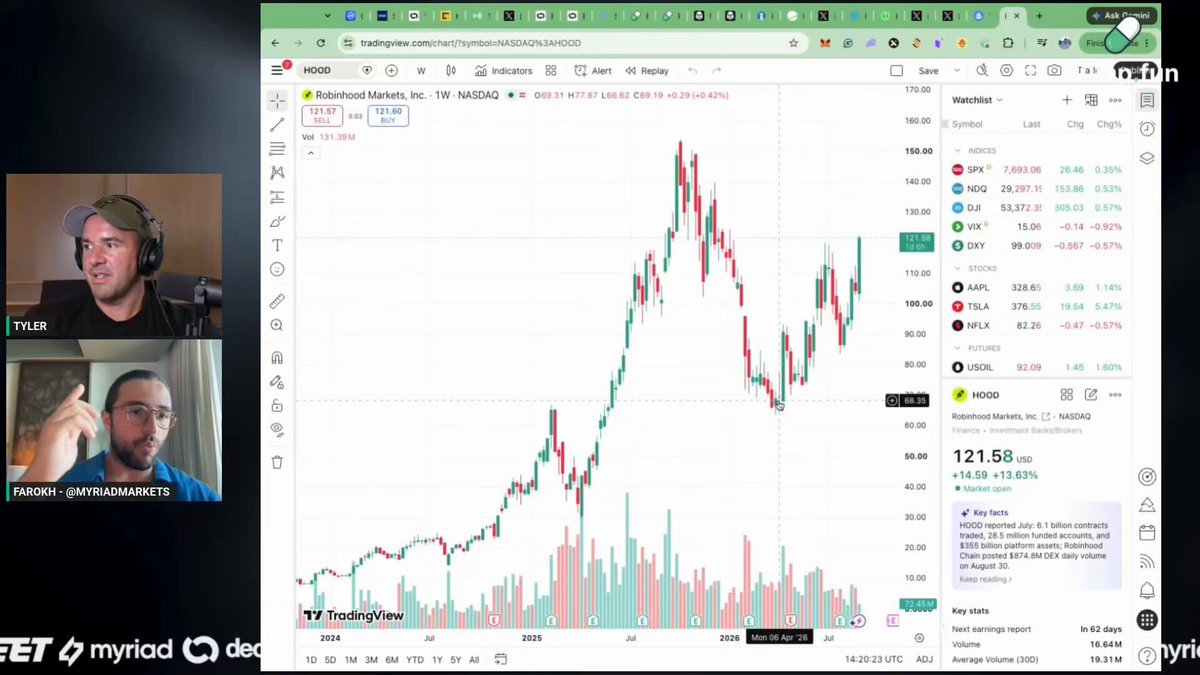Image resolution: width=1200 pixels, height=675 pixels.
Task: Open the emoji icons tool
Action: 277,269
